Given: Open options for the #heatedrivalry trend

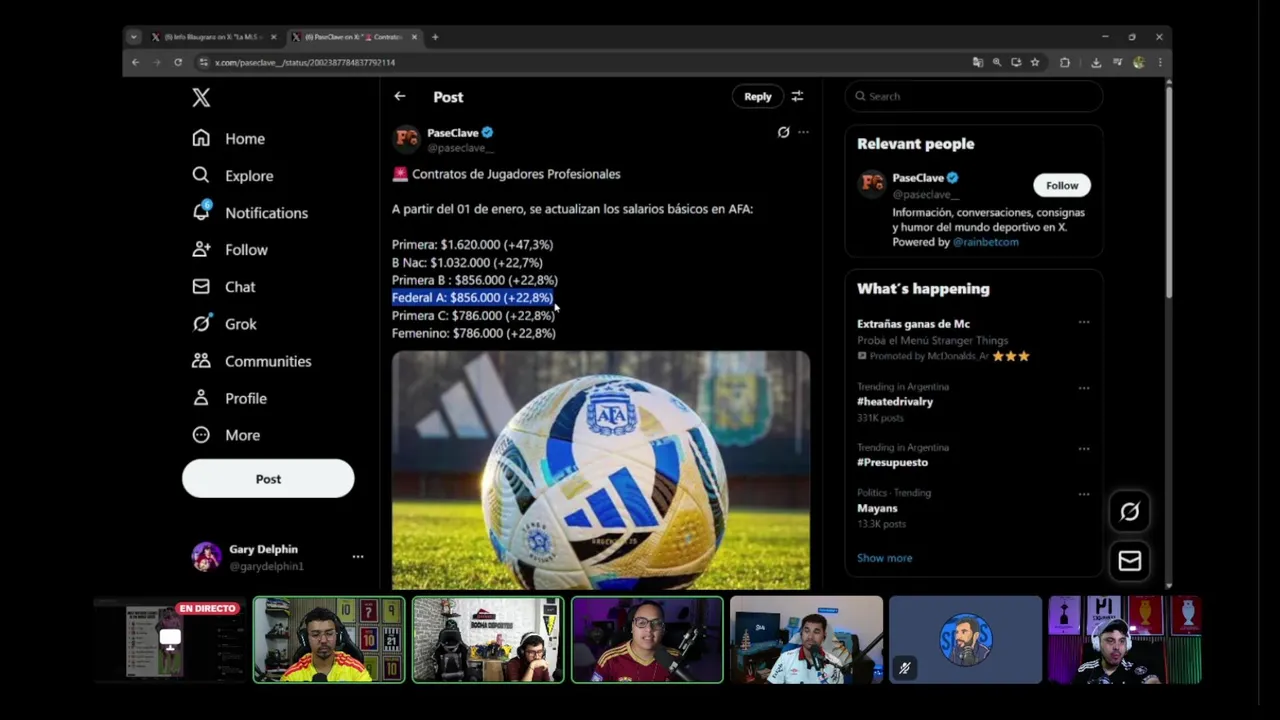Looking at the screenshot, I should (1083, 387).
